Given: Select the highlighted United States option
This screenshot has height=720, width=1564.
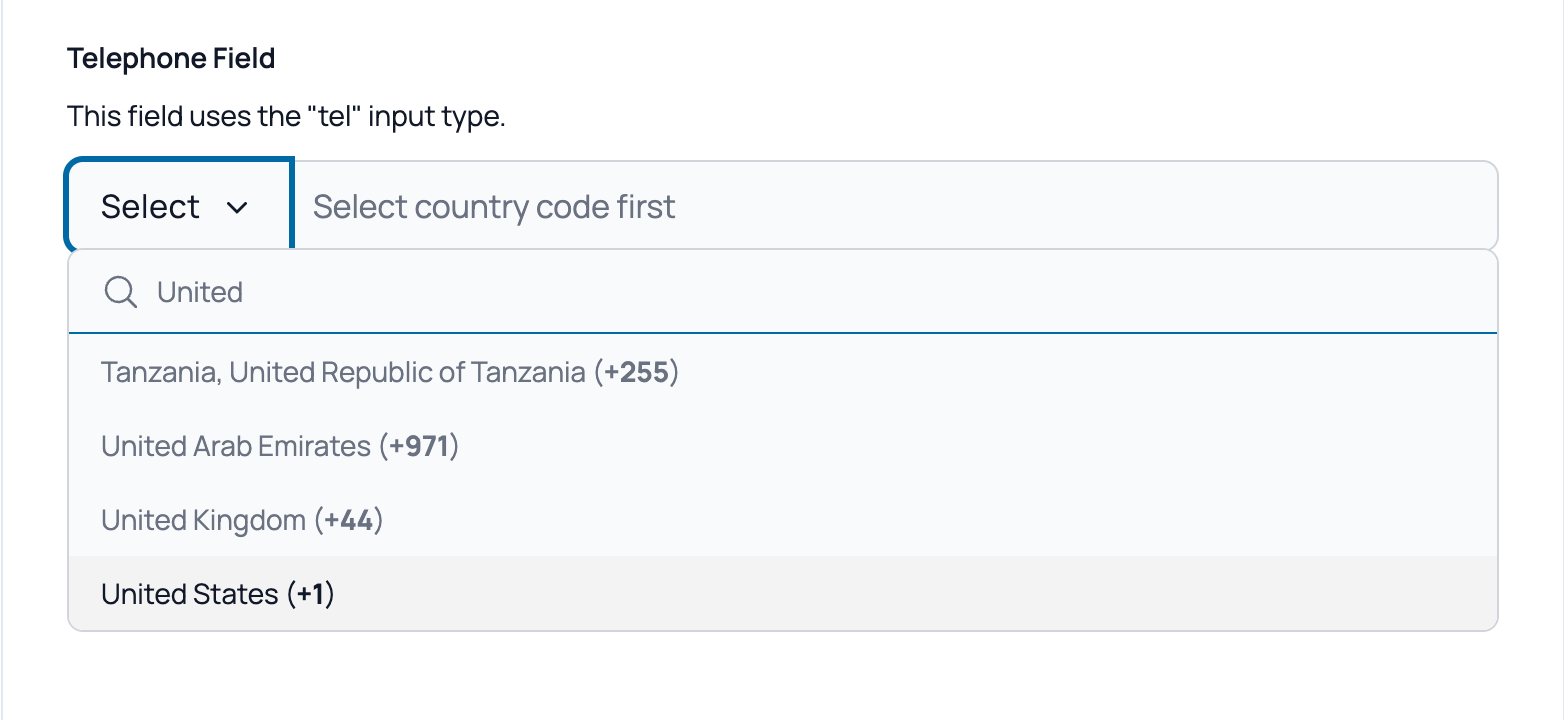Looking at the screenshot, I should point(218,594).
